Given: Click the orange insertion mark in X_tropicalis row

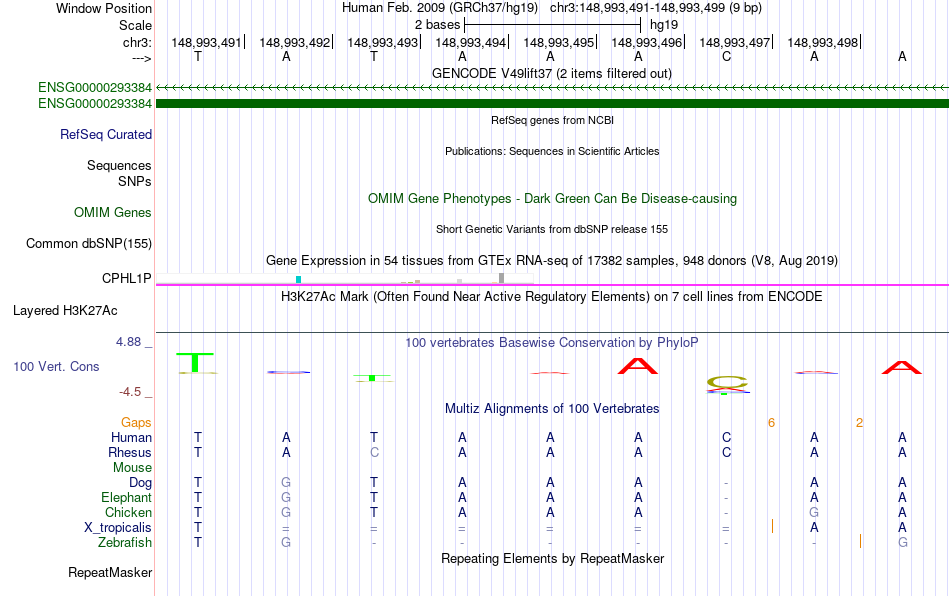Looking at the screenshot, I should [772, 526].
